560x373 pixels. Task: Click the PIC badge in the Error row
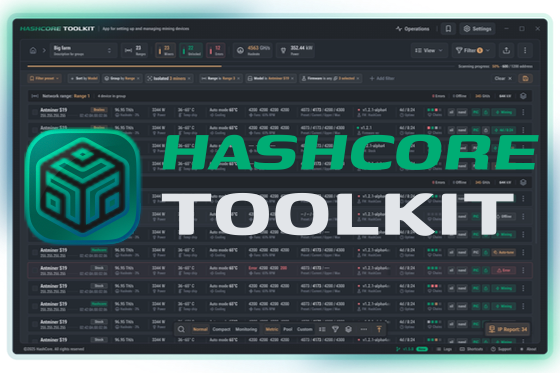coord(476,270)
